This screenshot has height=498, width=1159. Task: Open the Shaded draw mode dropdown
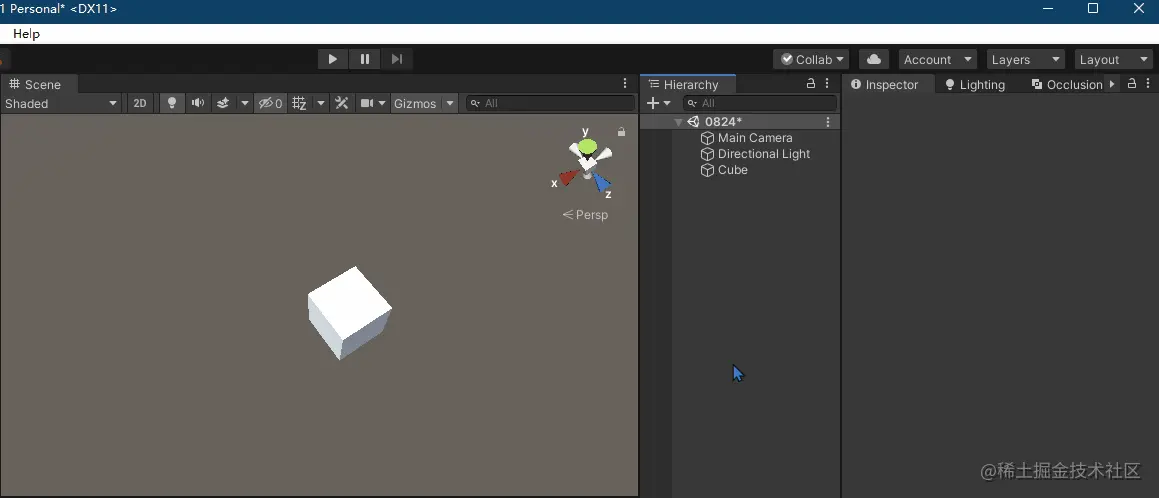tap(61, 103)
